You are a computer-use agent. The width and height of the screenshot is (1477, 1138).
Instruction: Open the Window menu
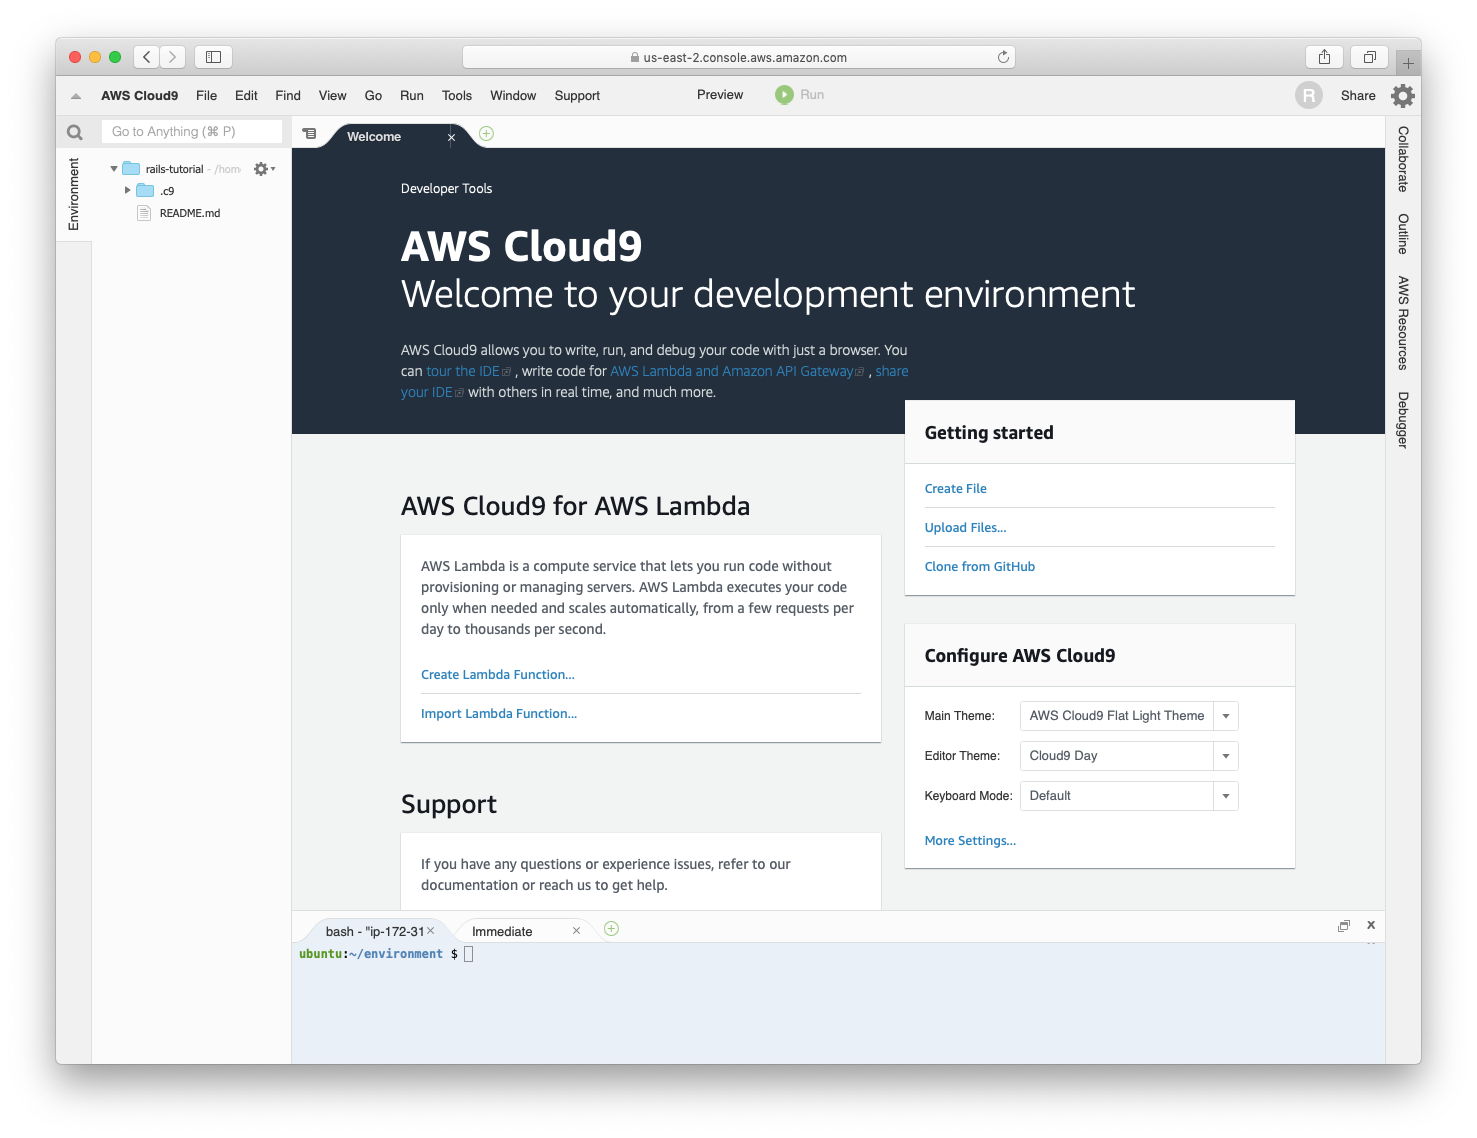point(513,96)
